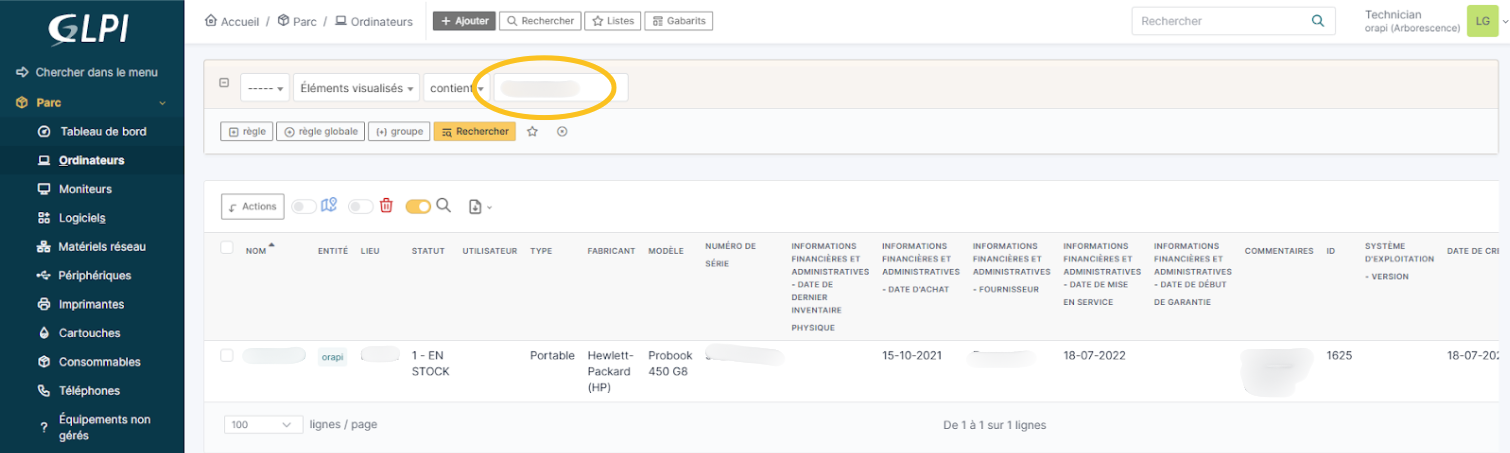The height and width of the screenshot is (453, 1510).
Task: Open the lines per page dropdown
Action: tap(262, 425)
